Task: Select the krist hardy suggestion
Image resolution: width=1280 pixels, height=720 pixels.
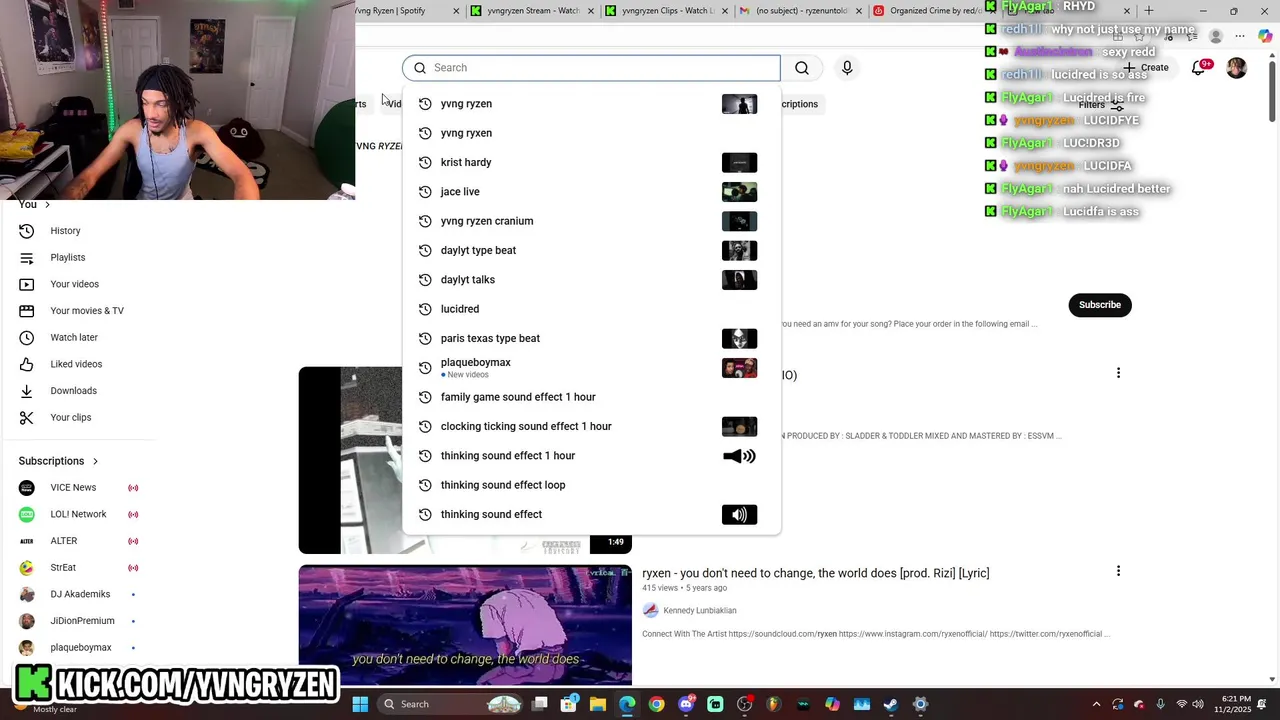Action: [x=591, y=162]
